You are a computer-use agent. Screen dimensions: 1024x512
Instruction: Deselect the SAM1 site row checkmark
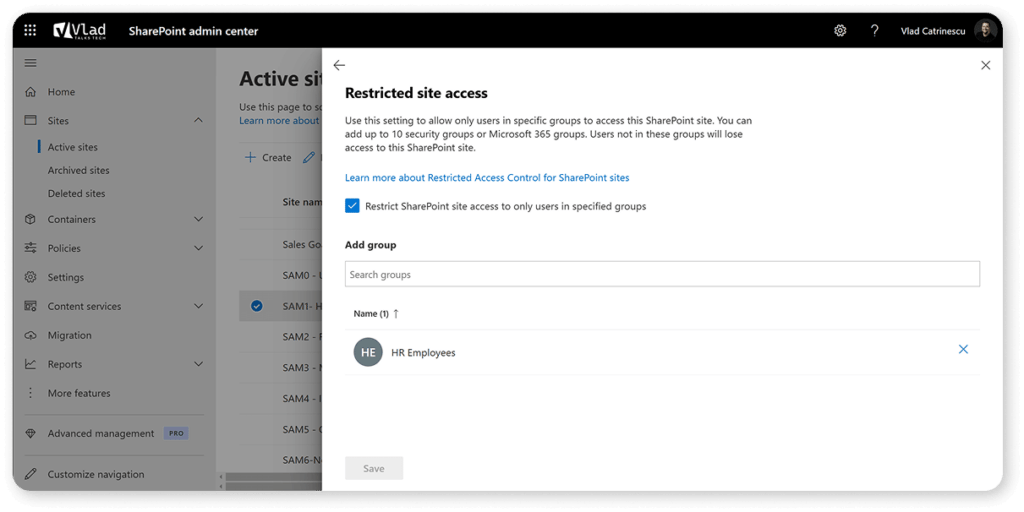pyautogui.click(x=257, y=306)
